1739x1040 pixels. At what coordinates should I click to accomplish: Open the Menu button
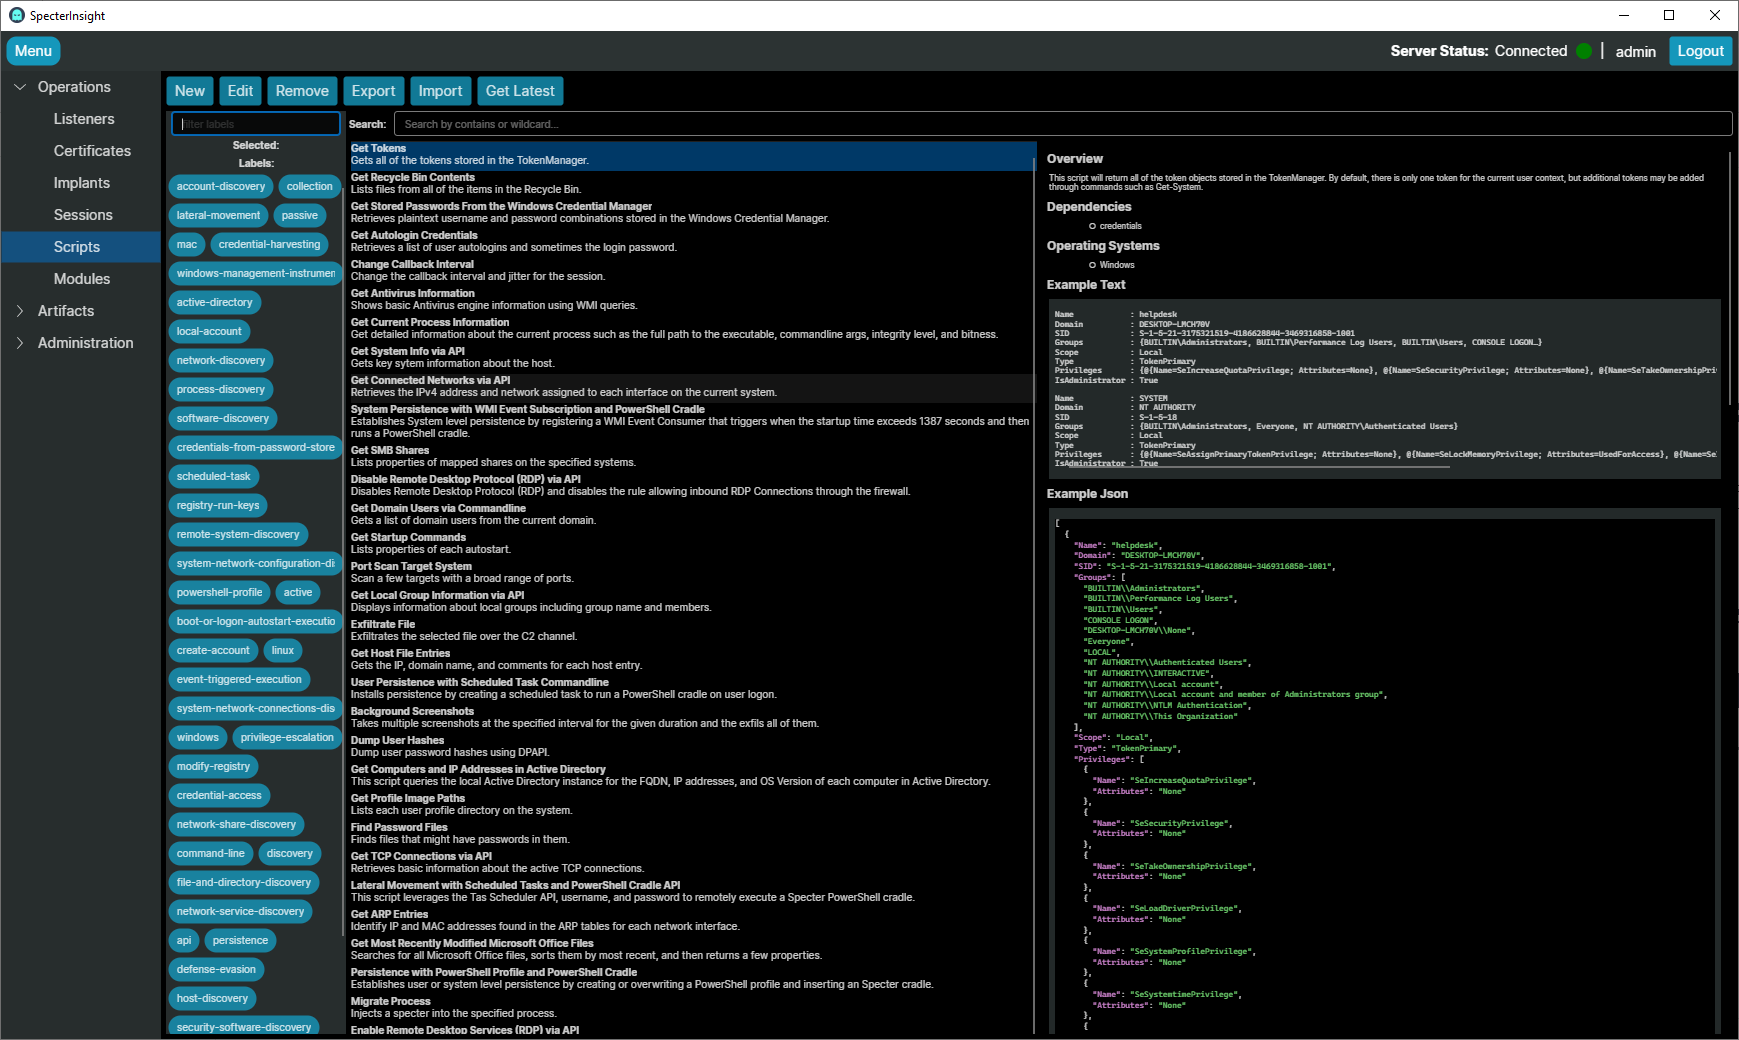[x=33, y=51]
